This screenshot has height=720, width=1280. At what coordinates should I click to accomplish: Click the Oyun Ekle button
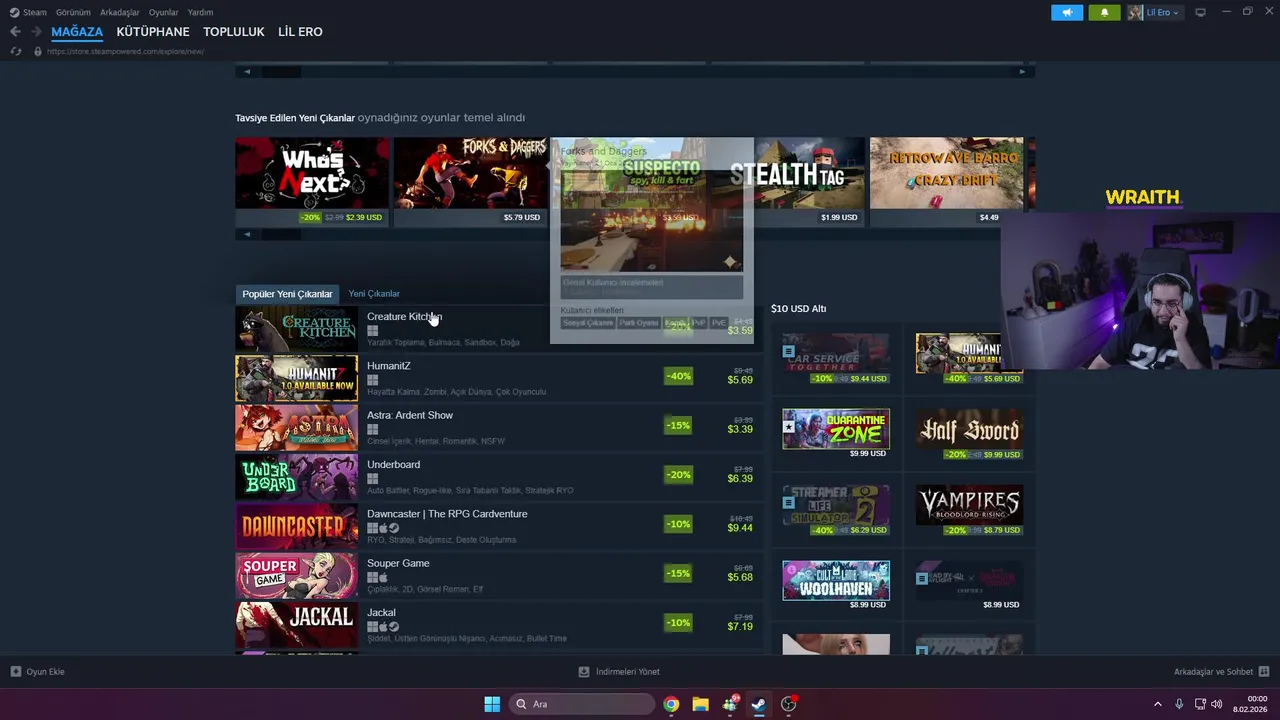[x=38, y=672]
